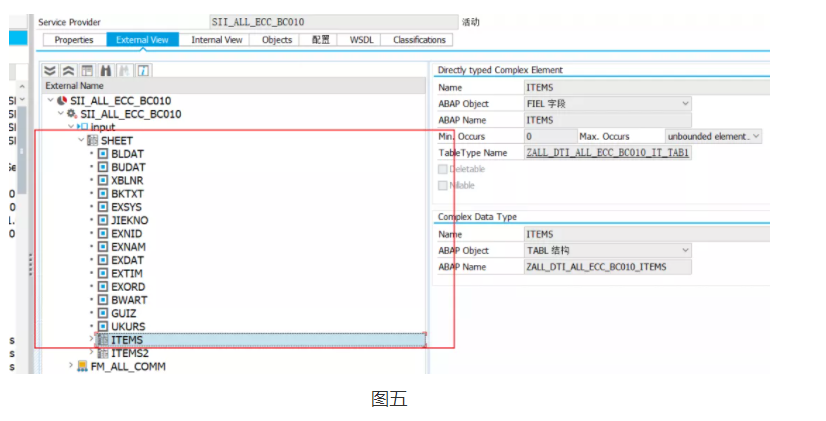
Task: Click the field icon beside BUDAT
Action: [103, 167]
